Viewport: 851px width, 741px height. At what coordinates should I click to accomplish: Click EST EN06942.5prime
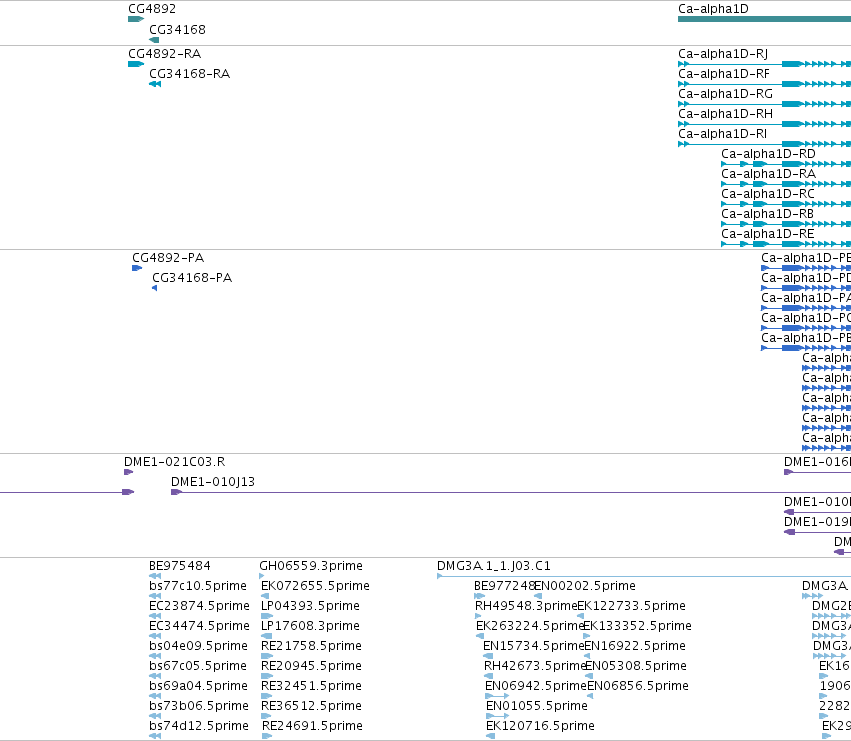coord(536,687)
